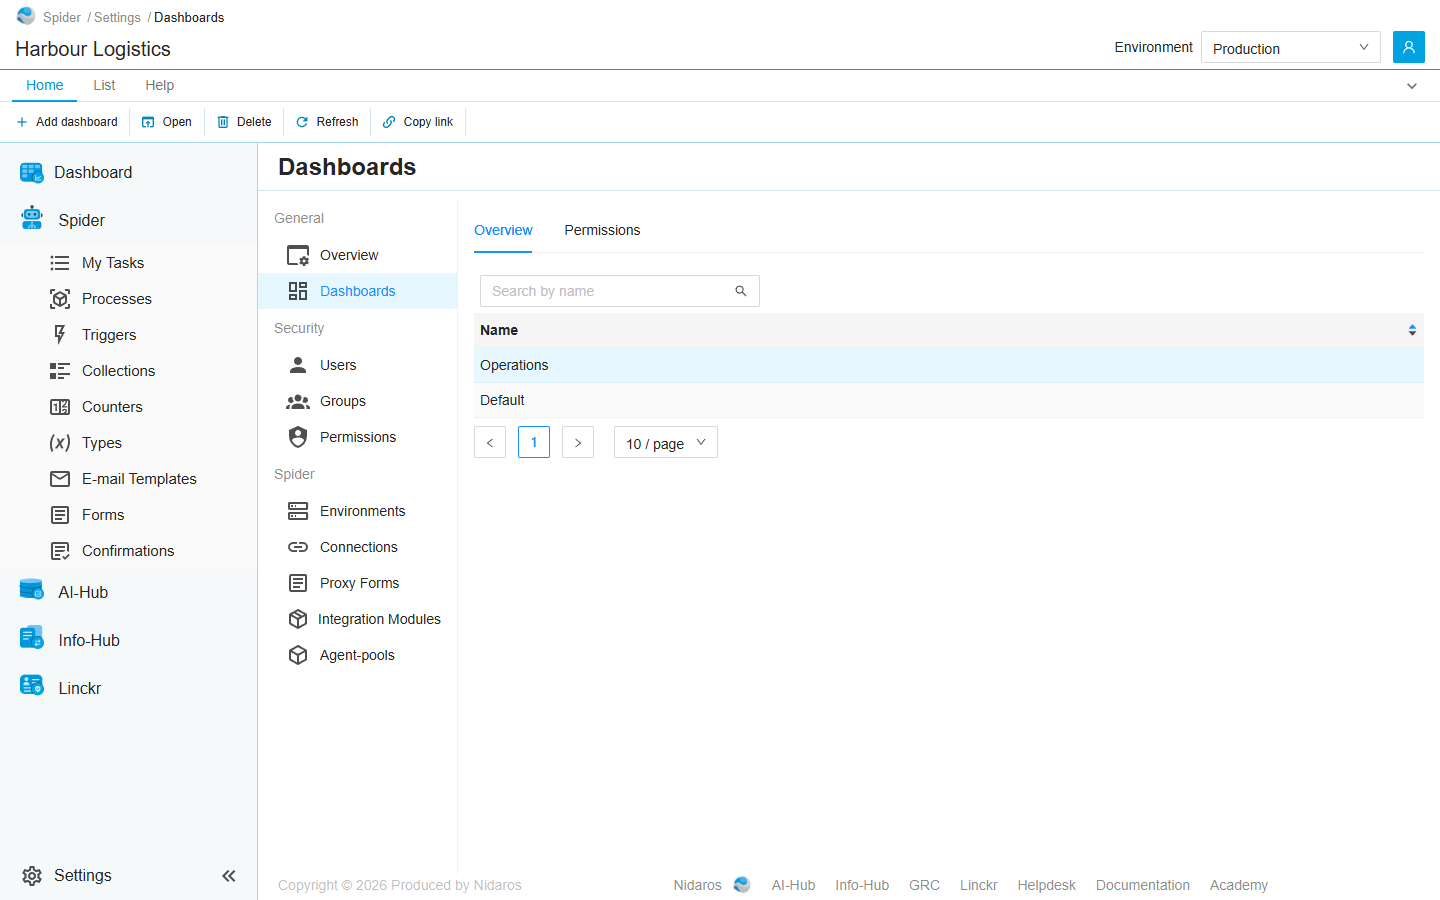
Task: Open the Environment Production dropdown
Action: [1290, 47]
